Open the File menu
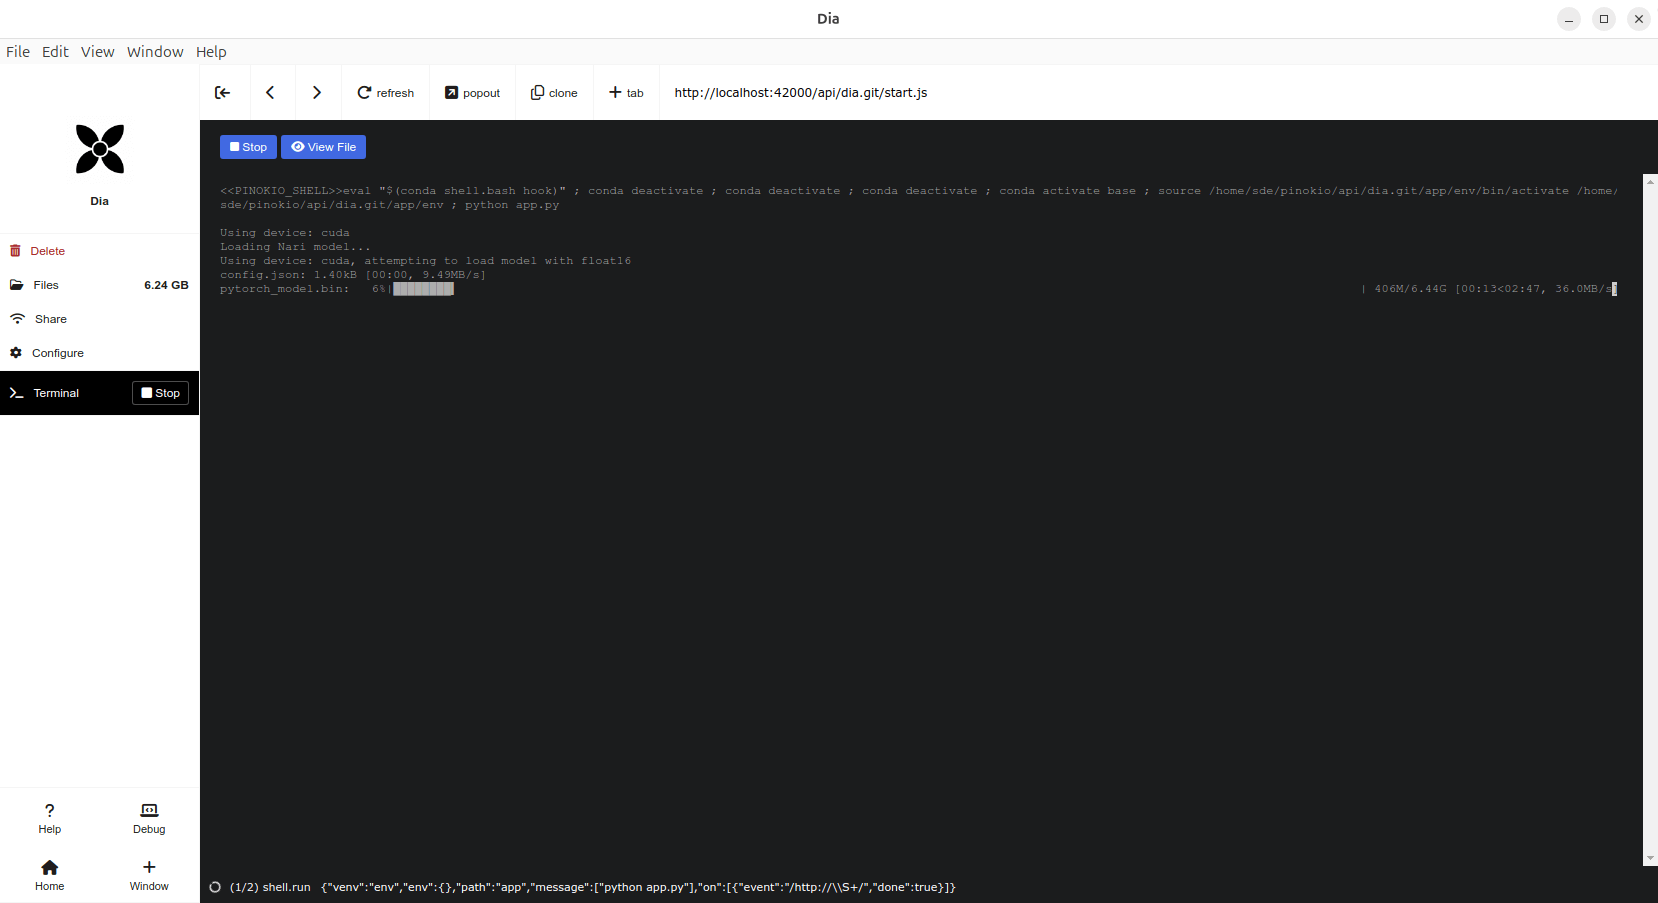Image resolution: width=1658 pixels, height=903 pixels. pos(17,51)
